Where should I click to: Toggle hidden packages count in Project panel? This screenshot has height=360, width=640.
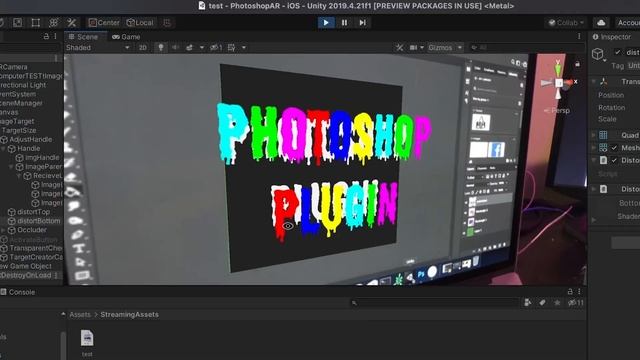(576, 302)
